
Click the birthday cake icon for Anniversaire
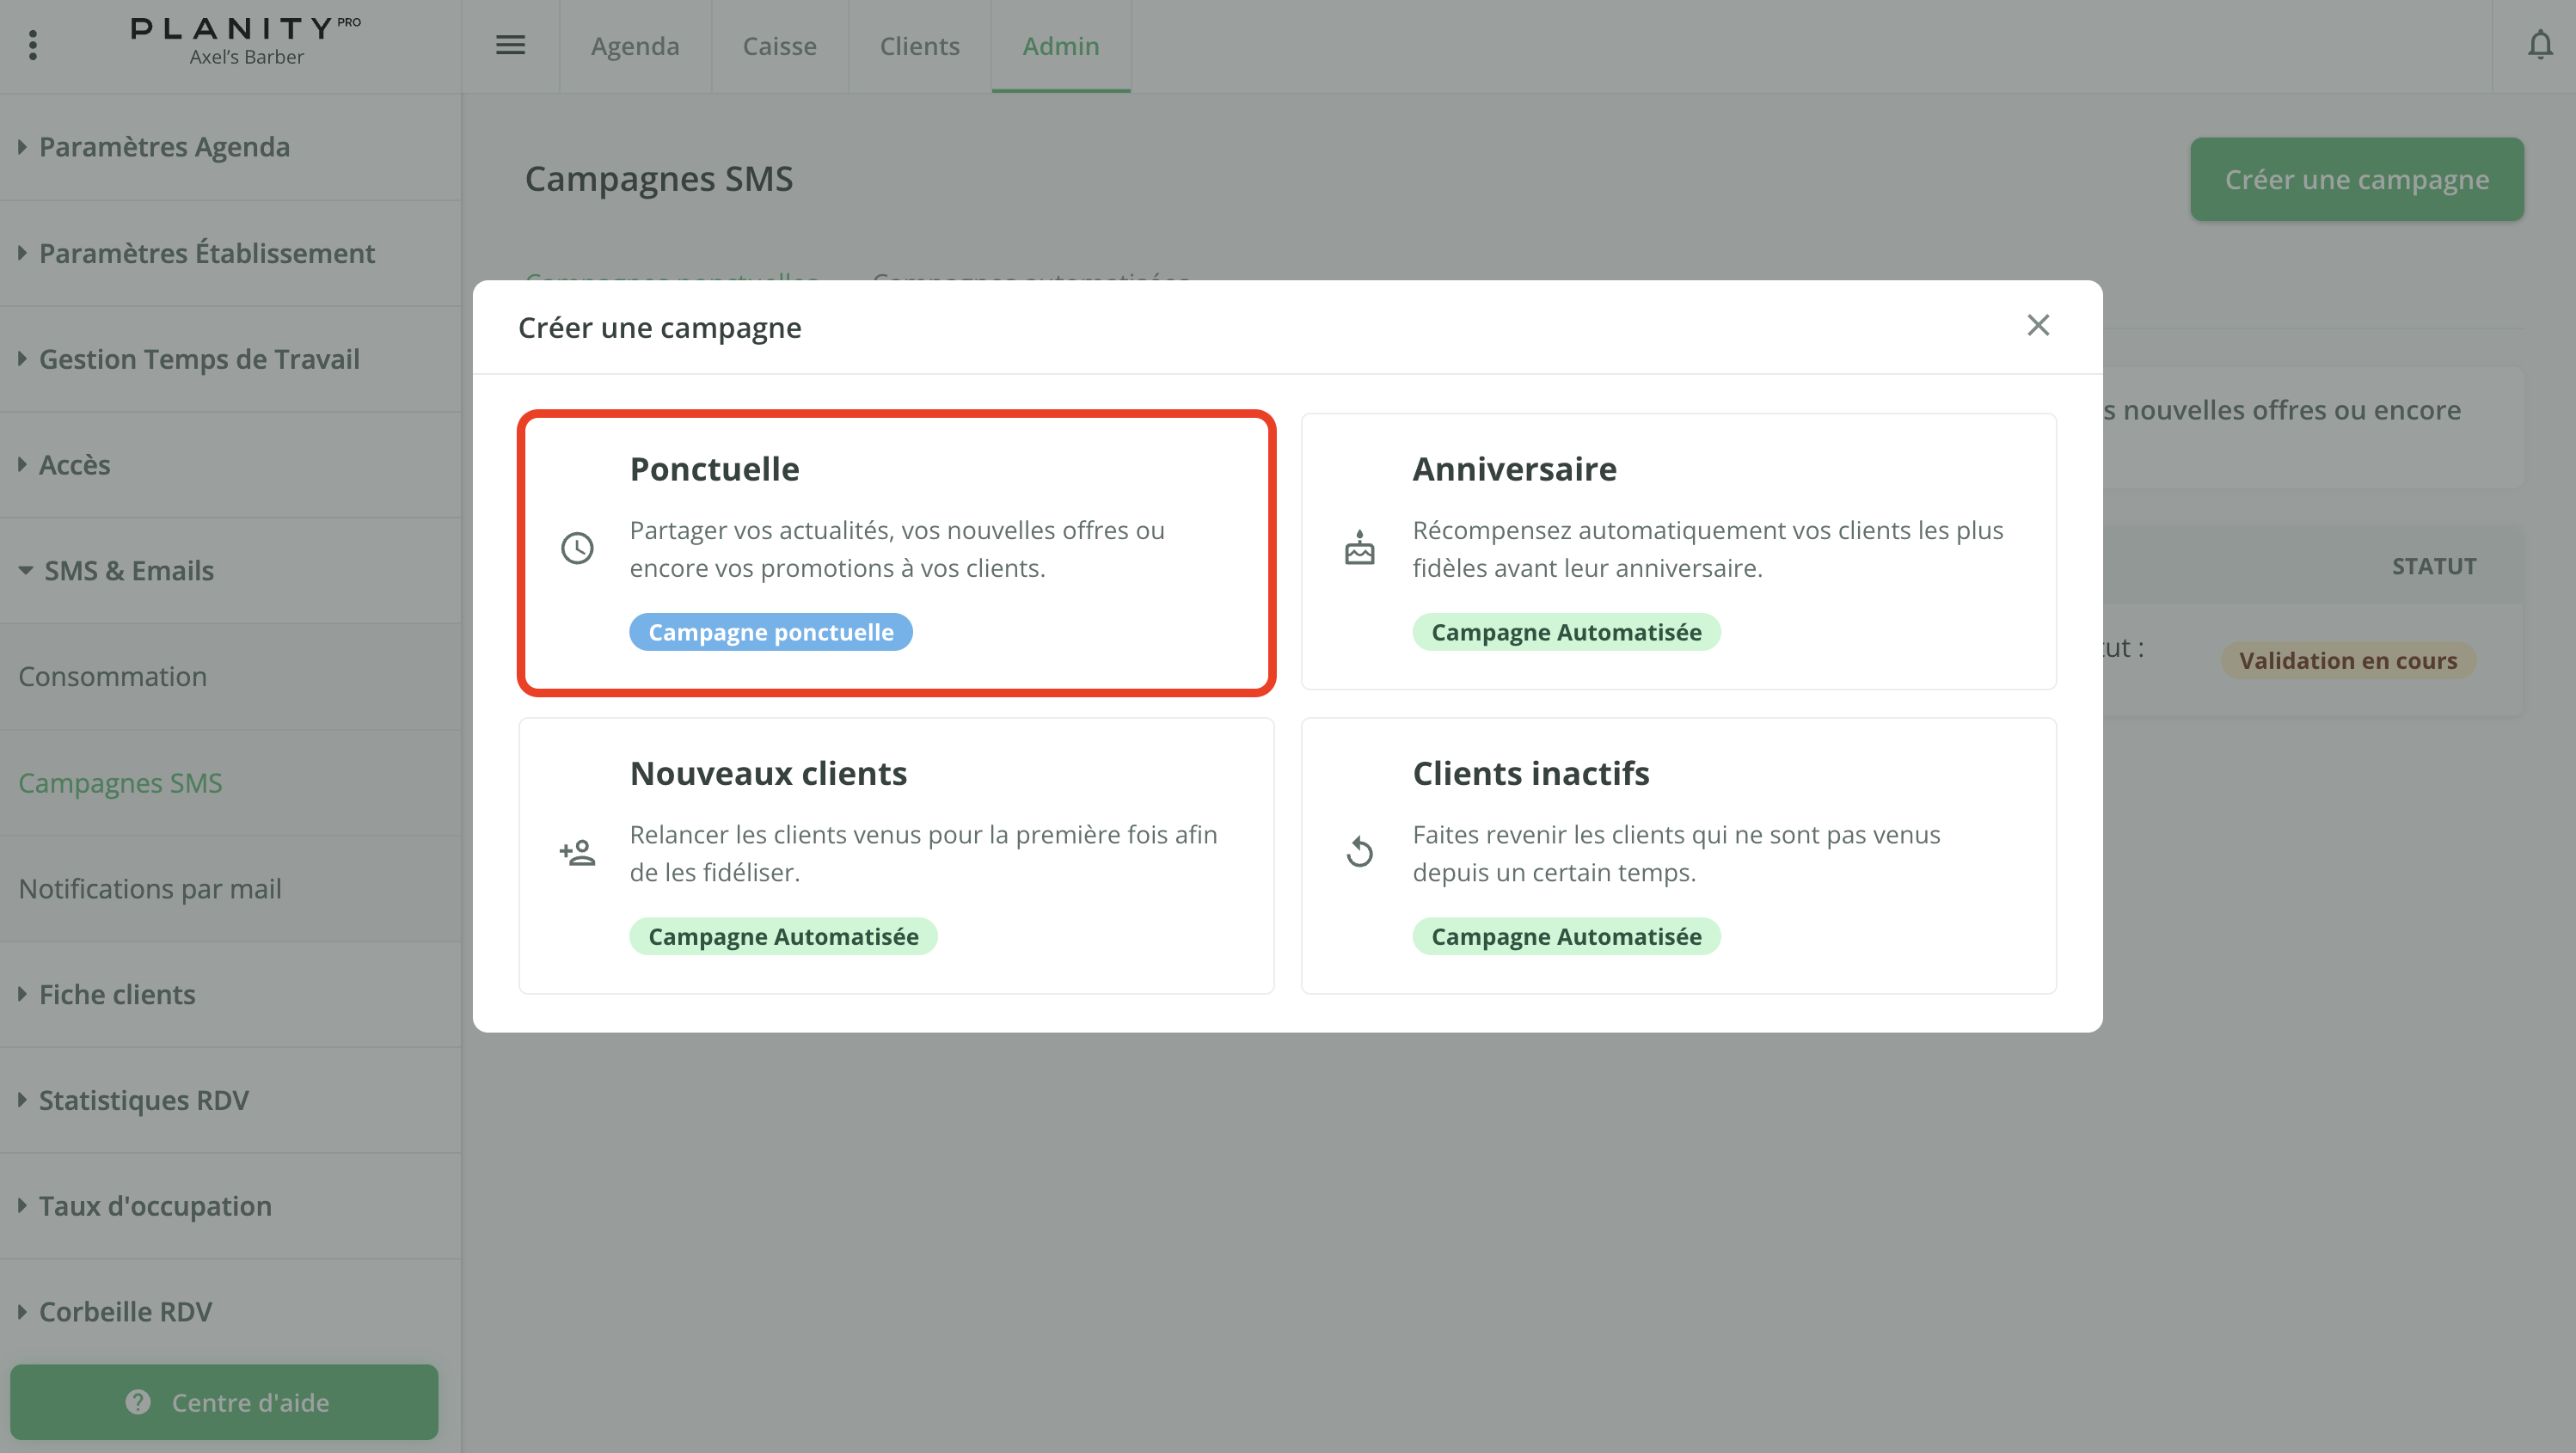pyautogui.click(x=1359, y=548)
